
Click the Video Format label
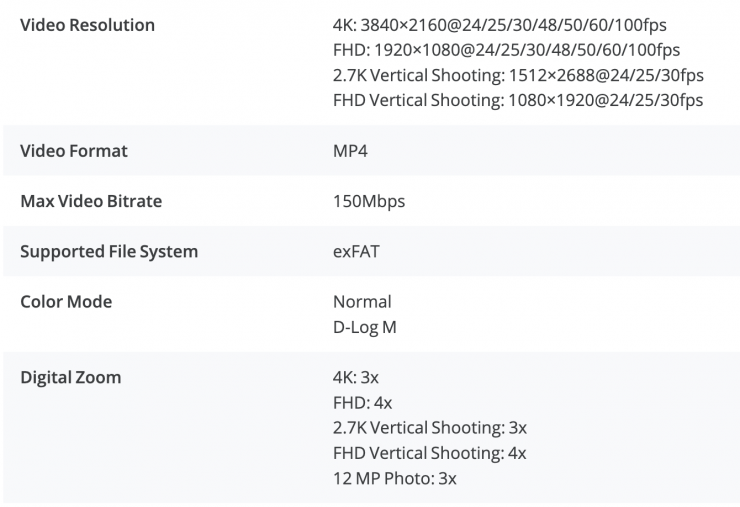[x=74, y=151]
